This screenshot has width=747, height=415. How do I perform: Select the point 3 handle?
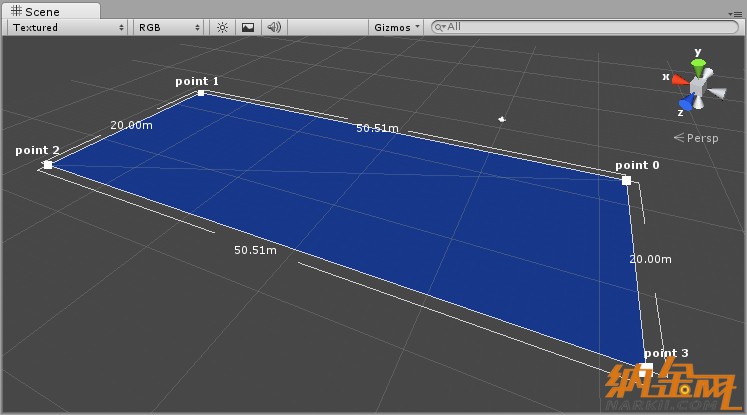point(646,369)
